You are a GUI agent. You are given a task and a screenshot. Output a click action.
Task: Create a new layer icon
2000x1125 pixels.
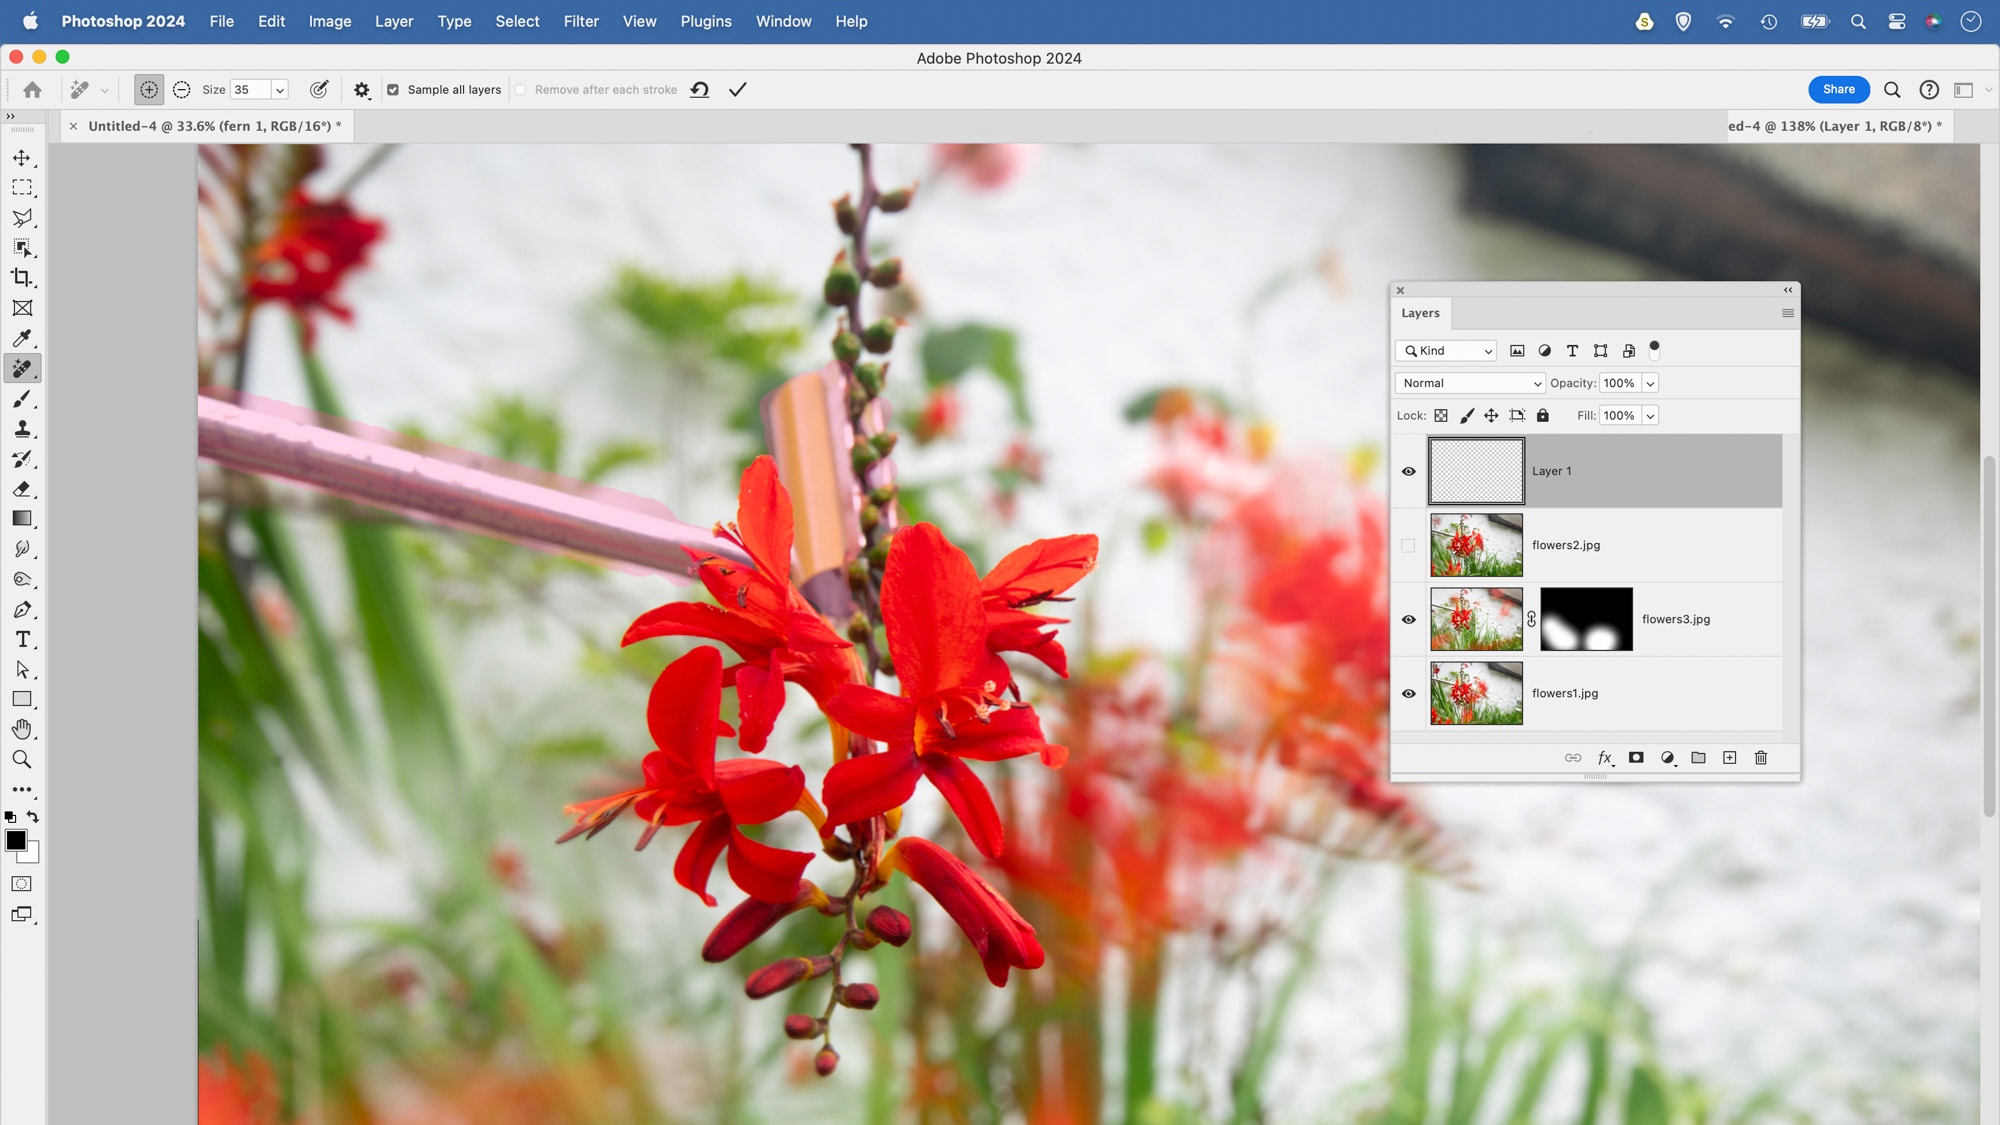pos(1729,758)
